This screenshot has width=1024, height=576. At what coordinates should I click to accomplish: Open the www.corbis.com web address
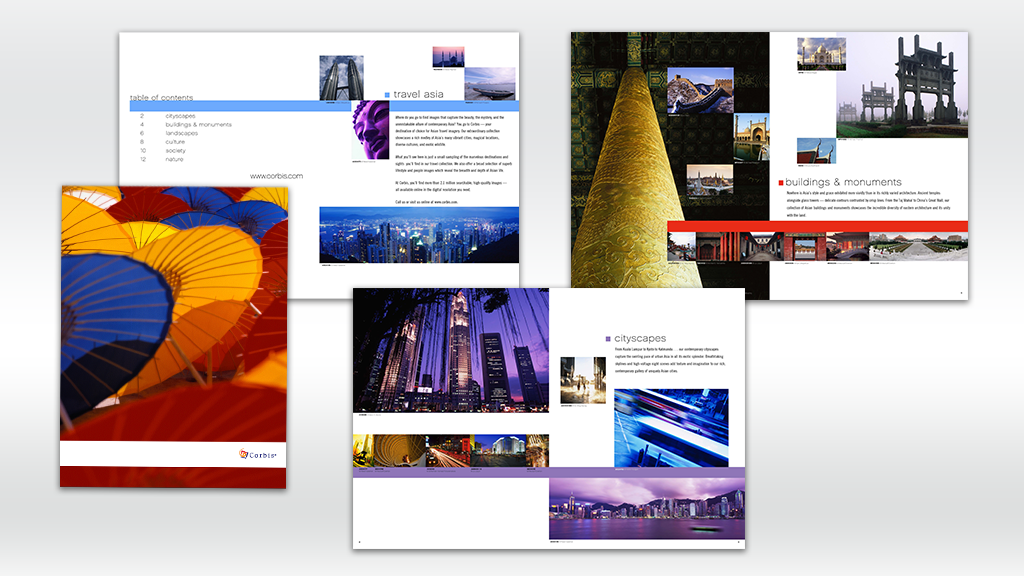[276, 176]
